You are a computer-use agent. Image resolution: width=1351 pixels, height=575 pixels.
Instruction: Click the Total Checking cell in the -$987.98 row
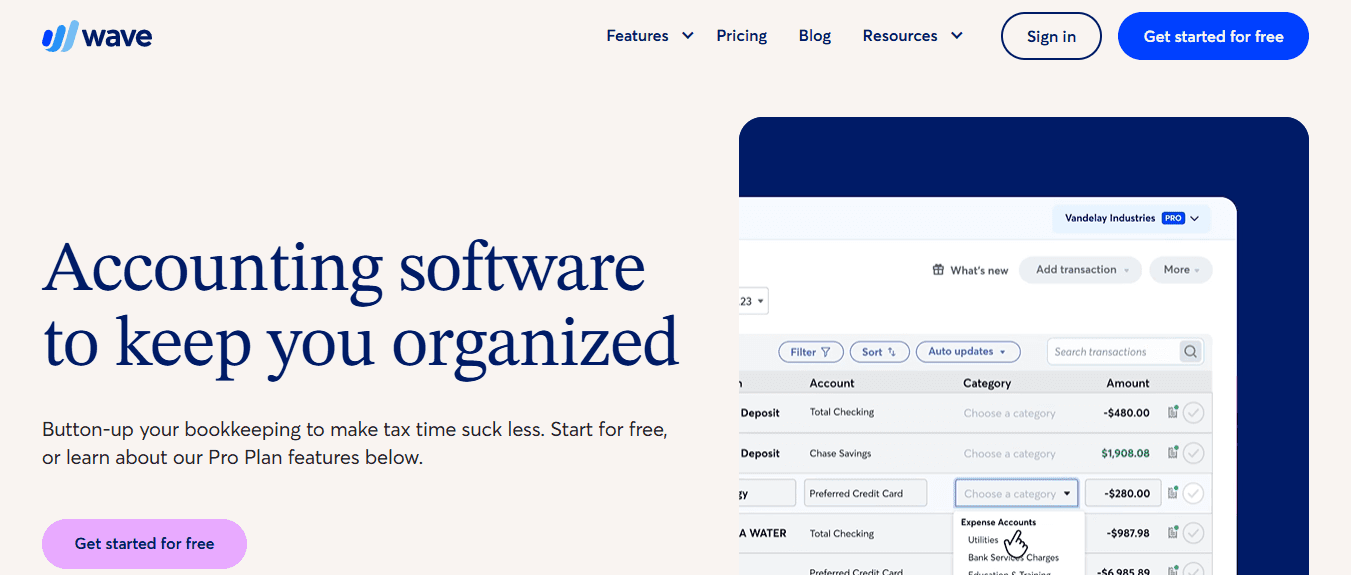coord(842,533)
